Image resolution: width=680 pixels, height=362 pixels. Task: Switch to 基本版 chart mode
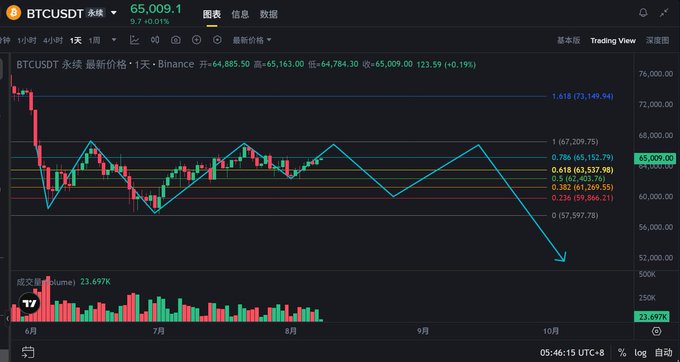(x=569, y=40)
